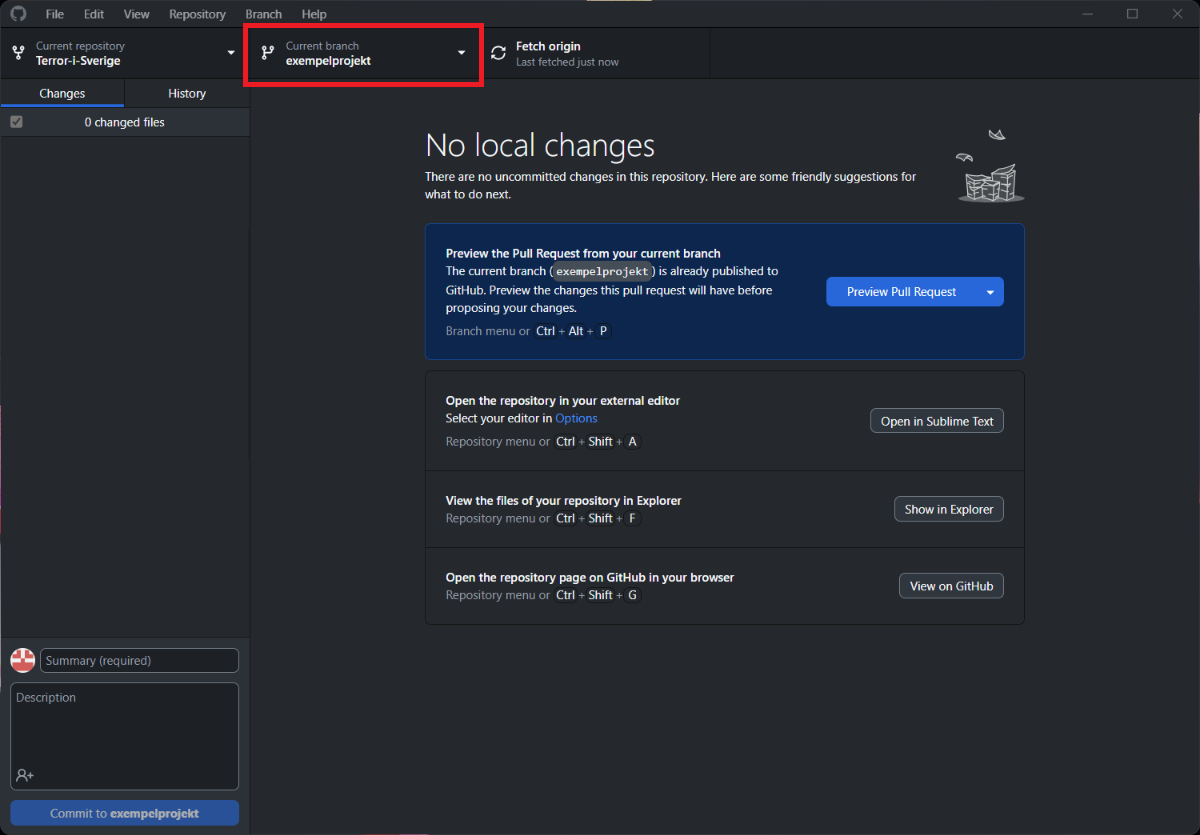The height and width of the screenshot is (835, 1200).
Task: Open the Current branch dropdown
Action: 364,53
